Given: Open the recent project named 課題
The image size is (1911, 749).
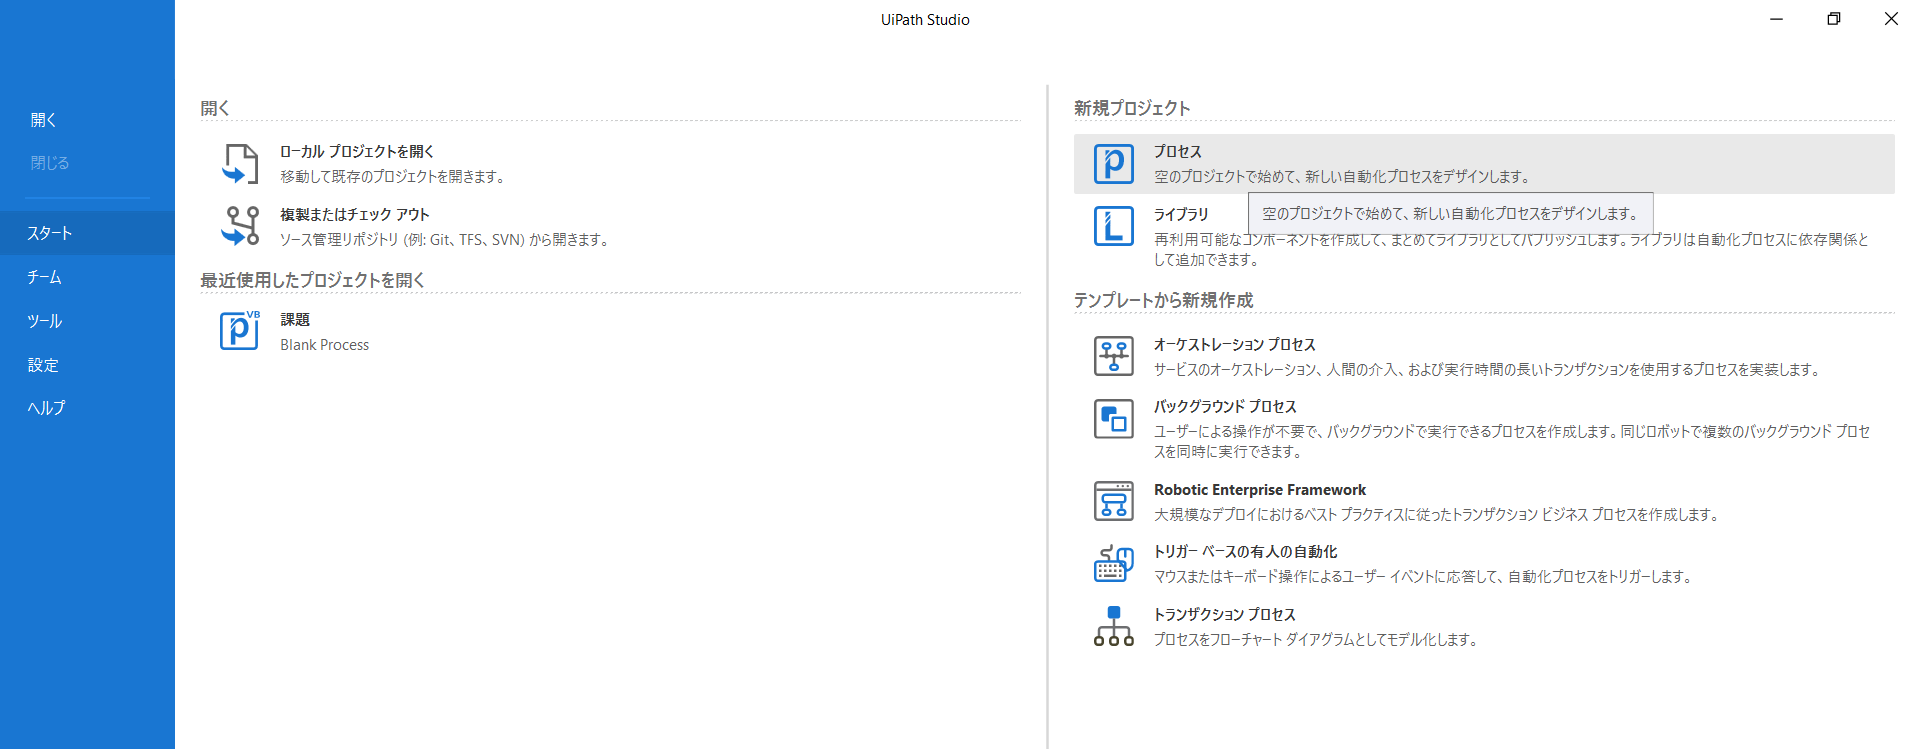Looking at the screenshot, I should [x=295, y=320].
